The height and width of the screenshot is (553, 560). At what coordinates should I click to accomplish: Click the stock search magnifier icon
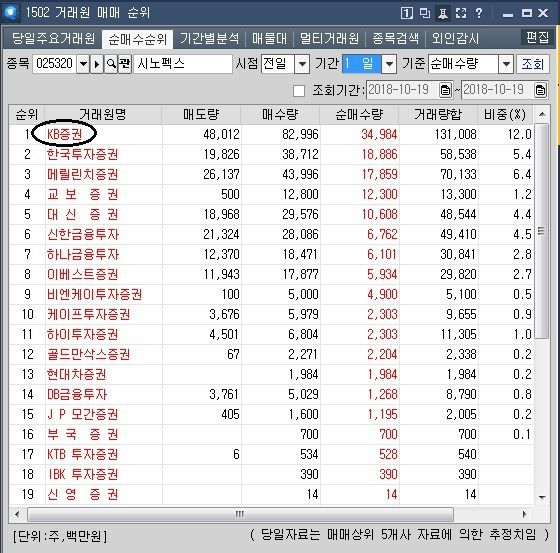111,64
